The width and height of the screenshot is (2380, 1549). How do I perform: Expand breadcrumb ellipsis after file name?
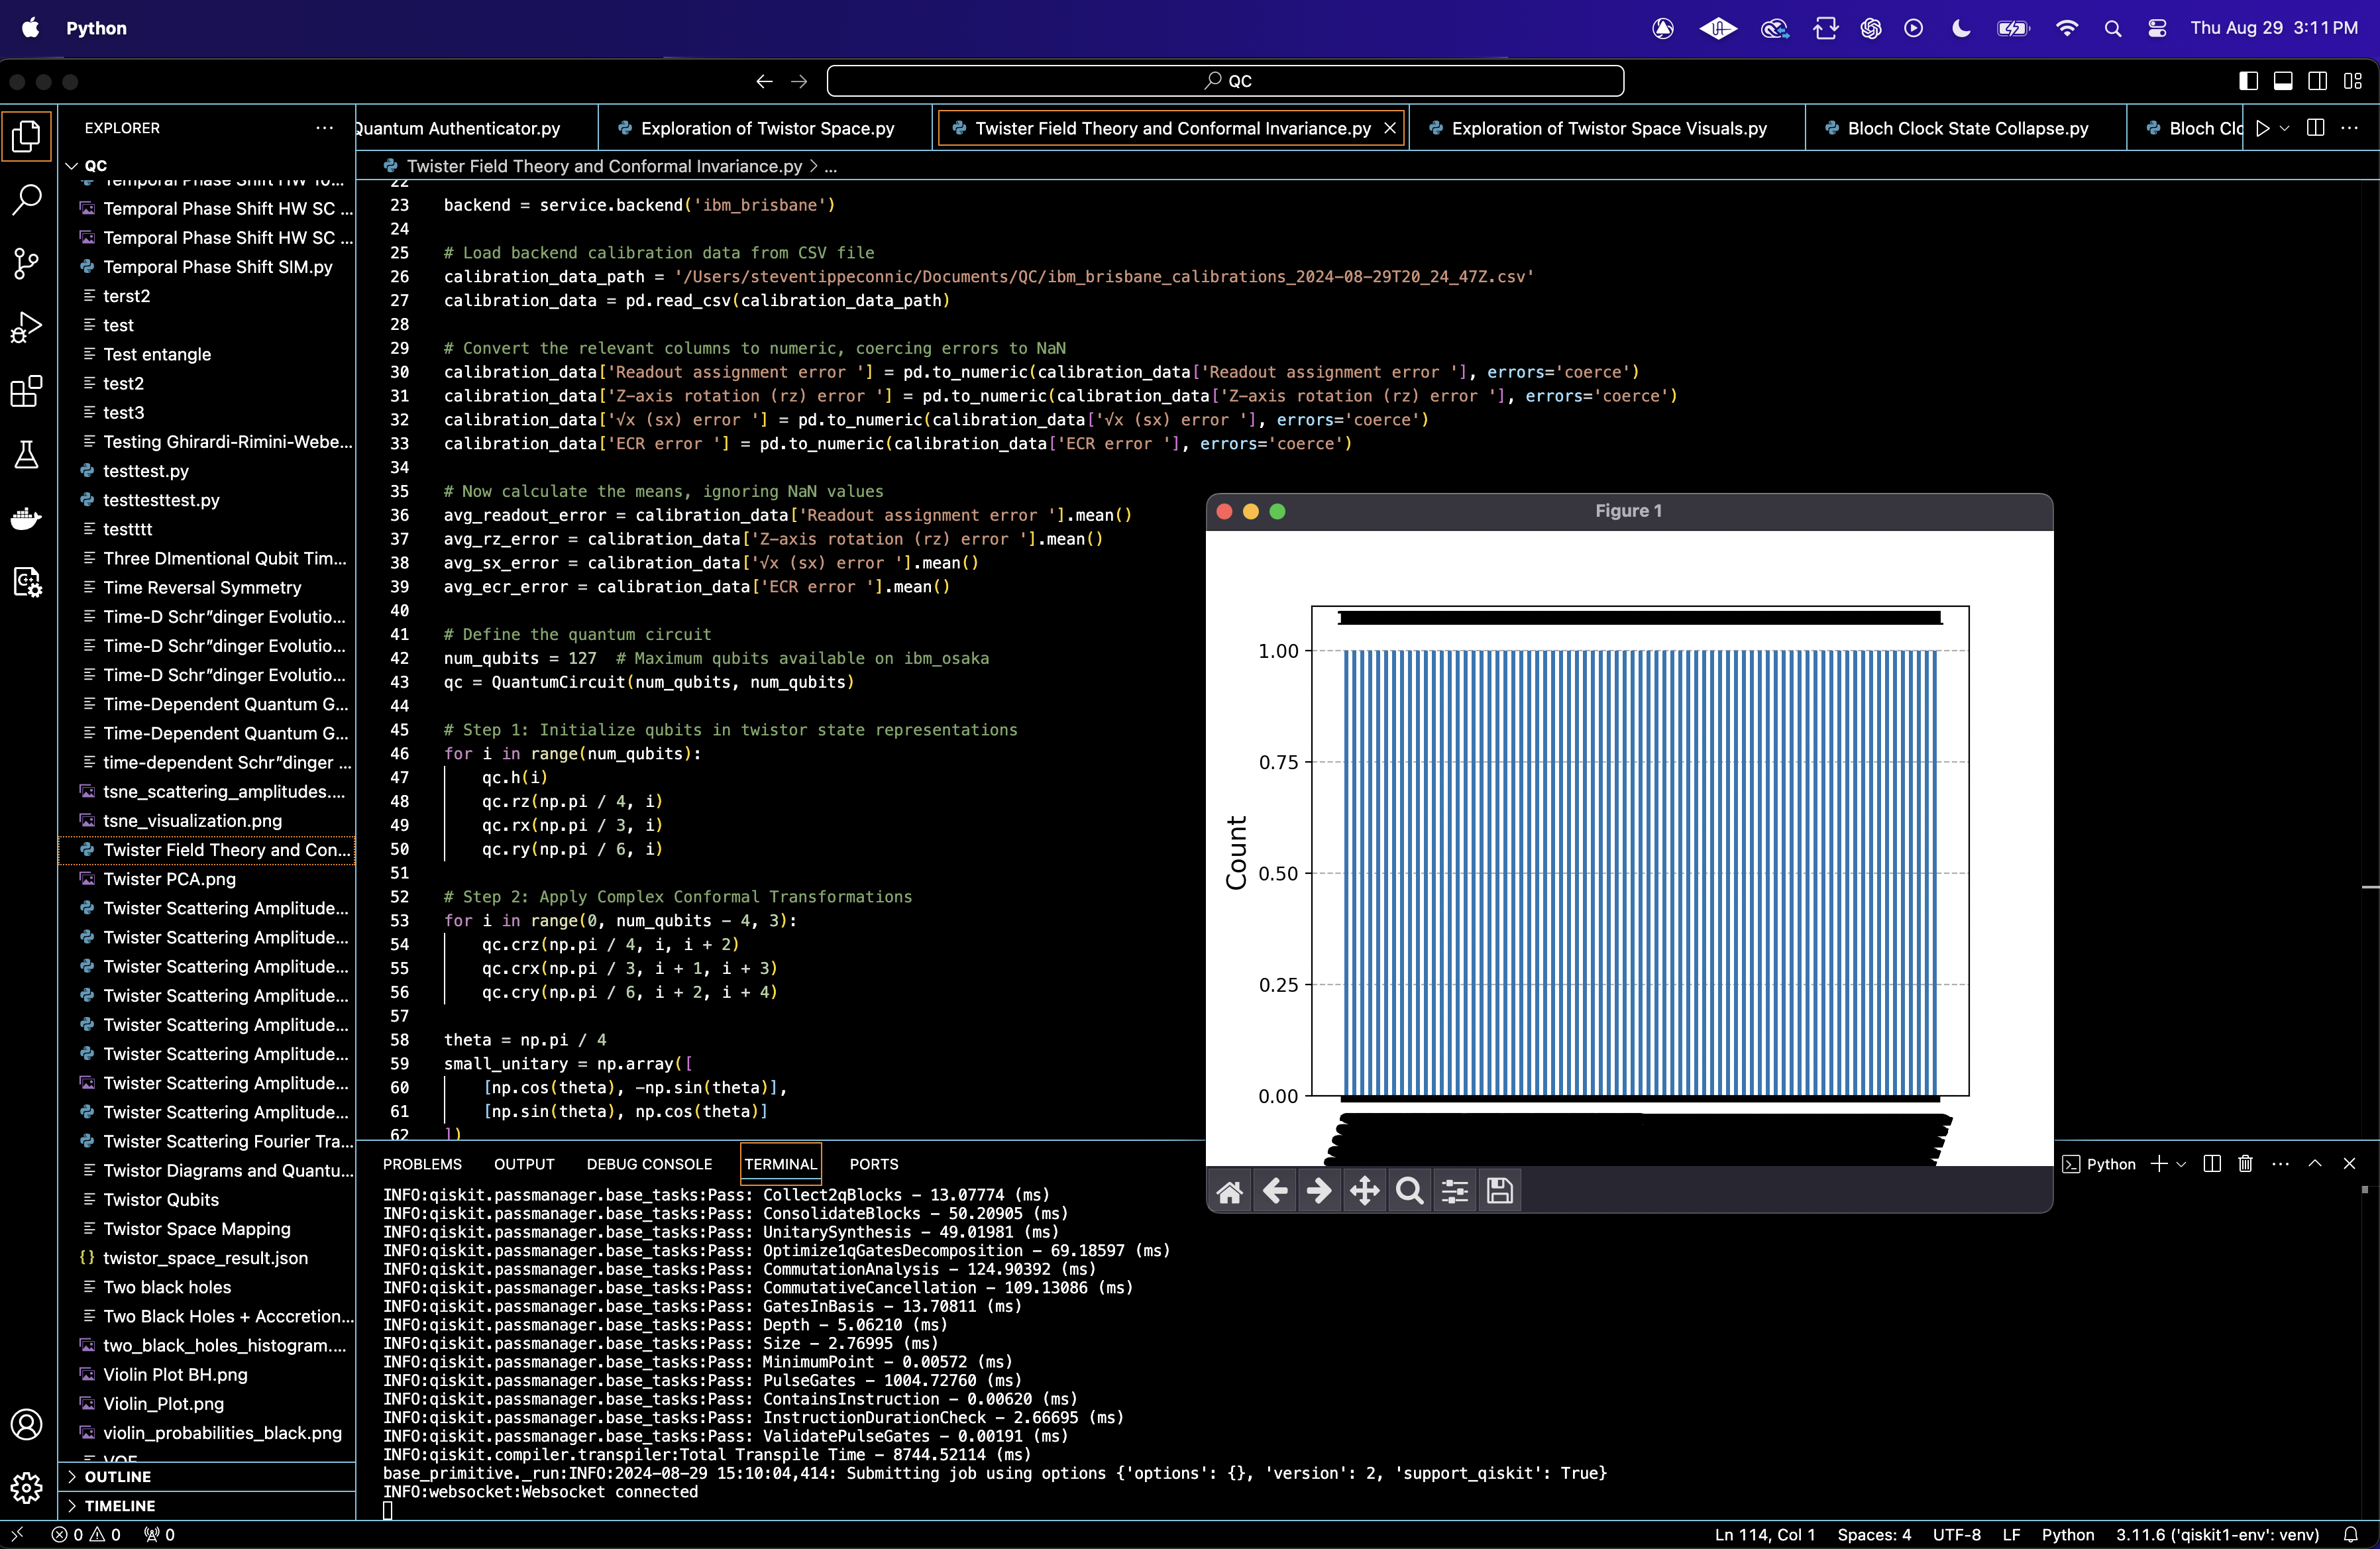pos(831,167)
